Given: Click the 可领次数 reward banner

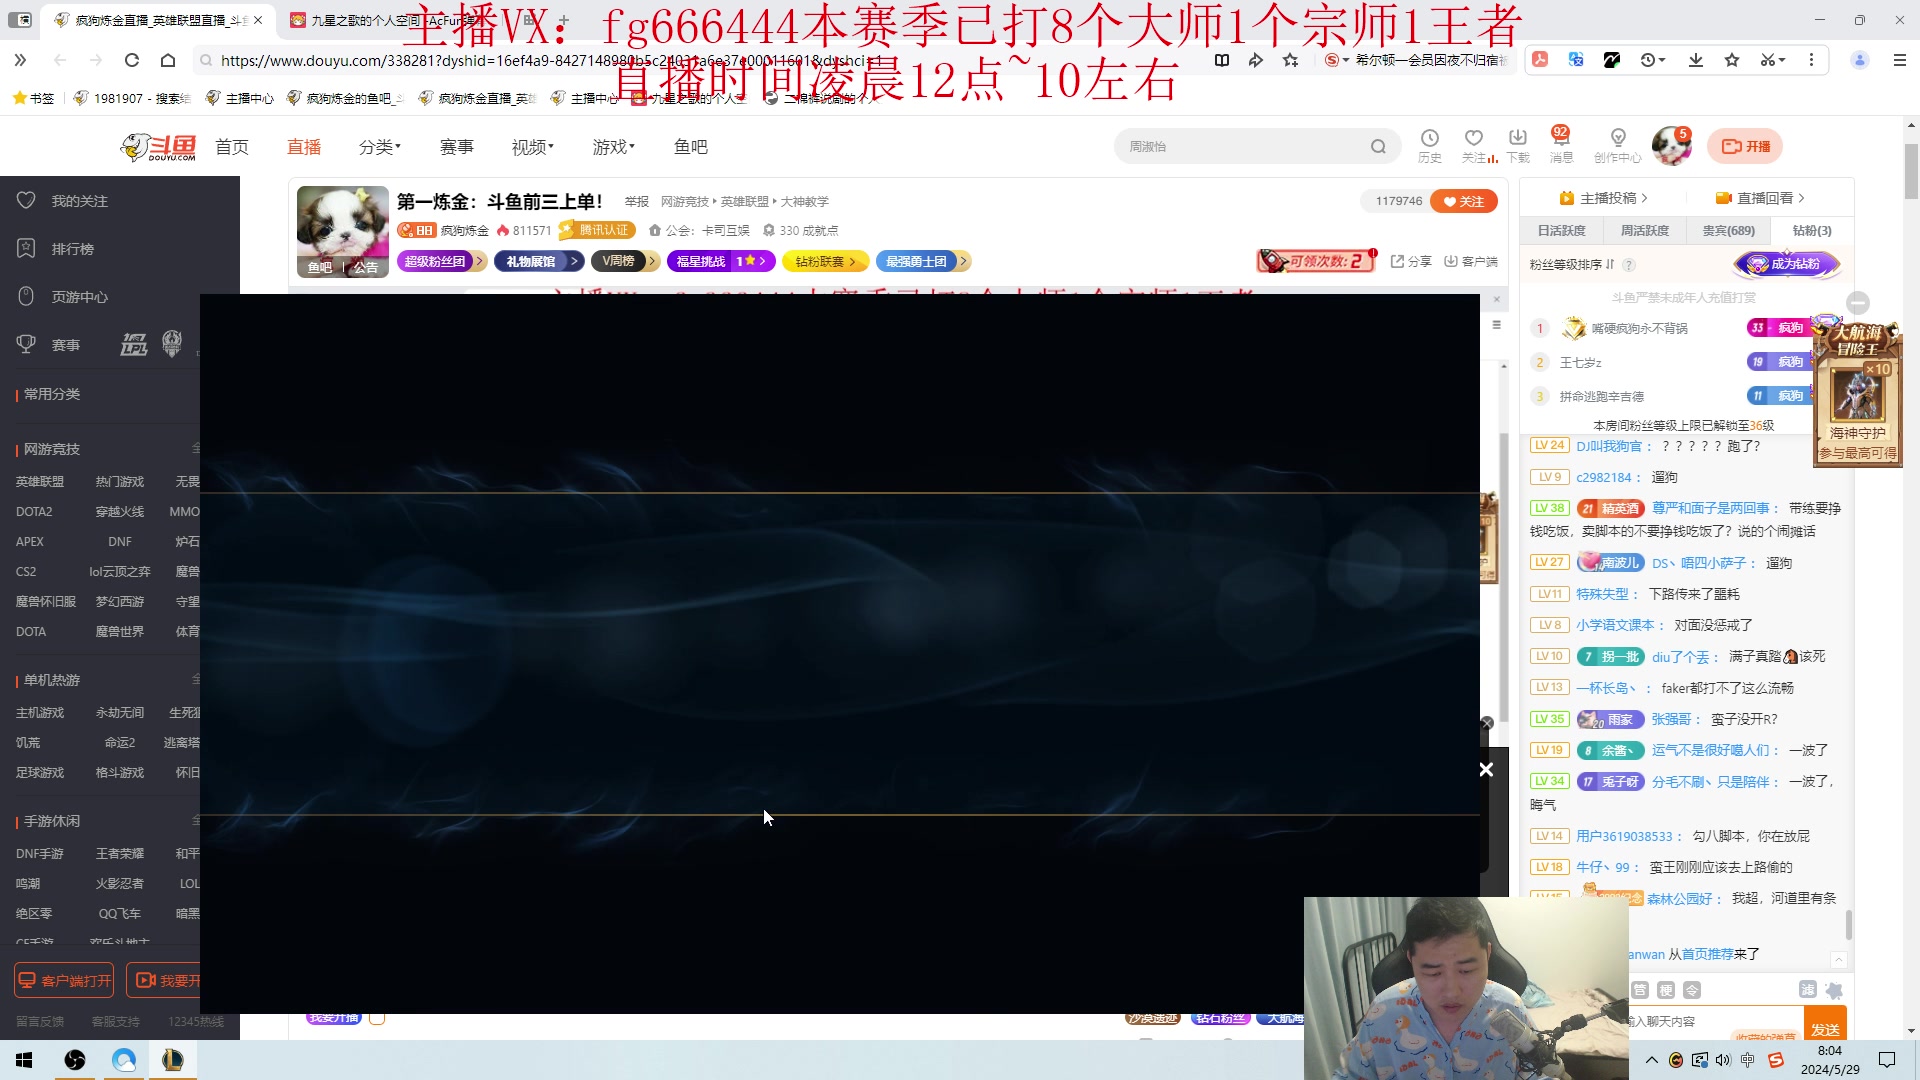Looking at the screenshot, I should (1317, 261).
